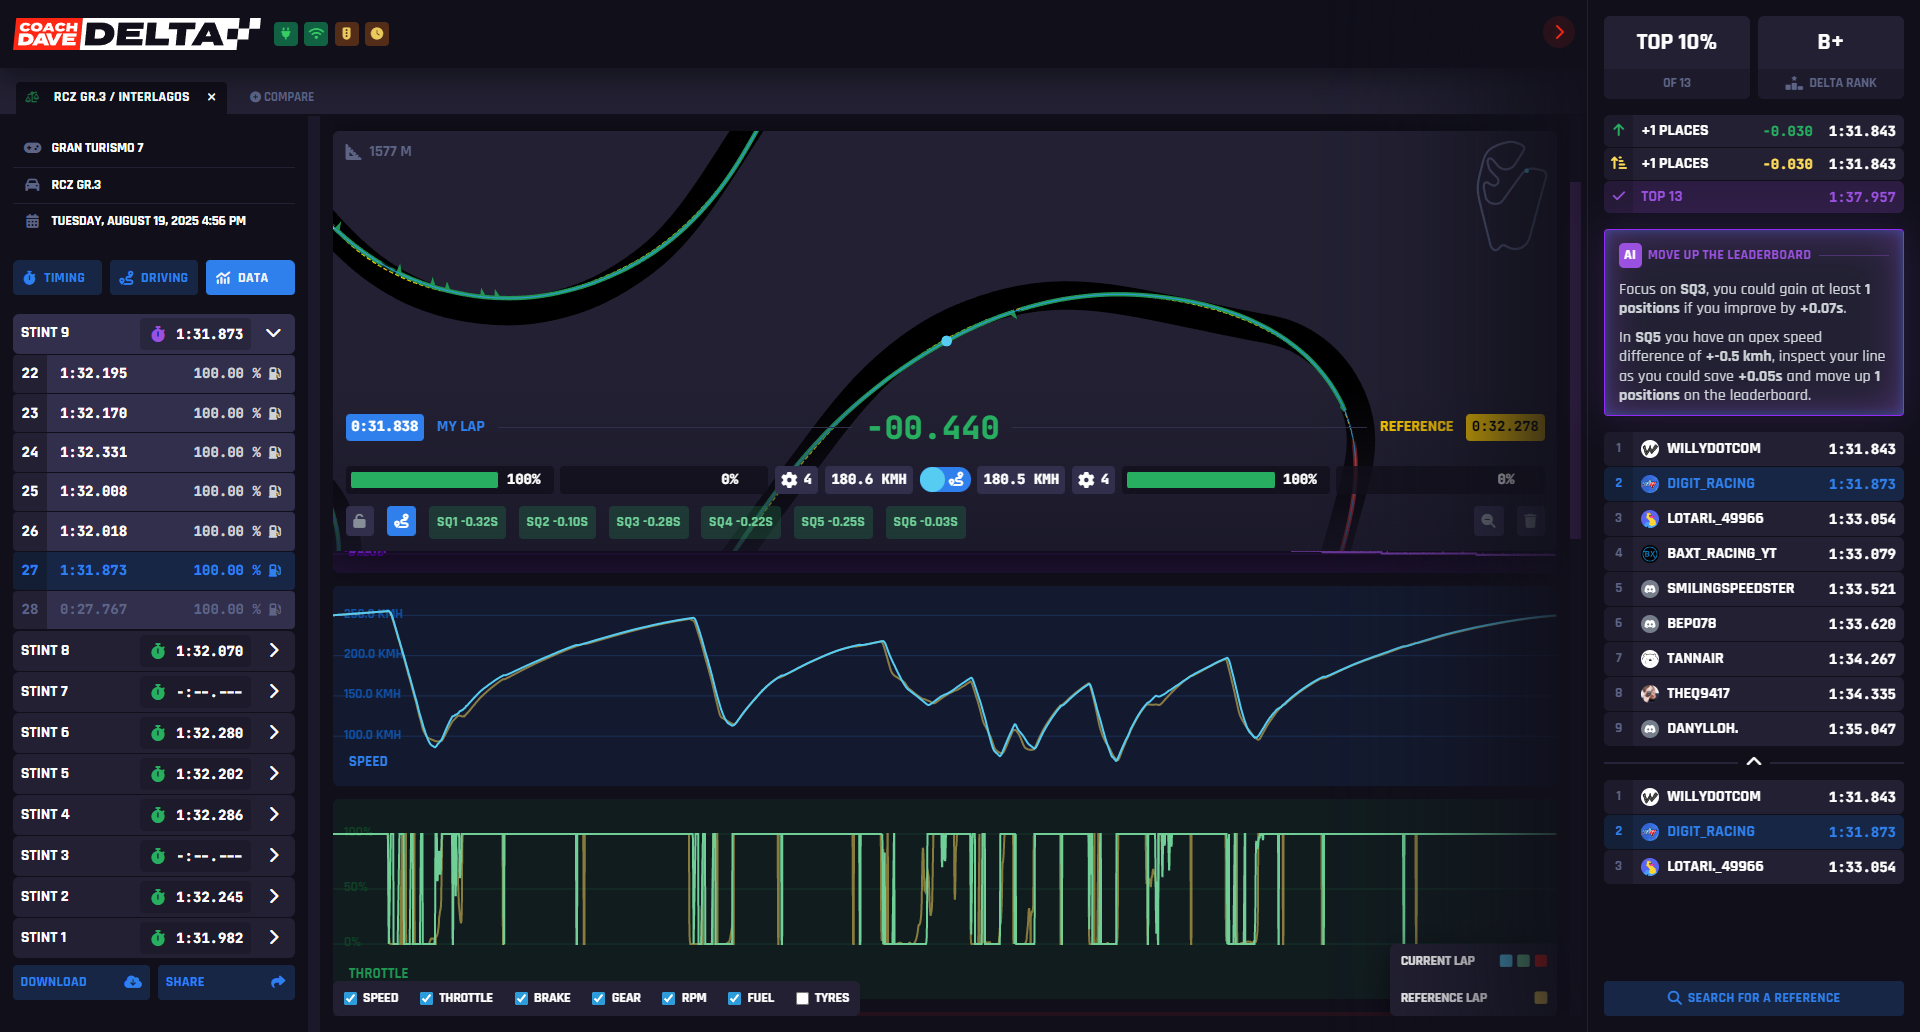Toggle the GEAR checkbox
The height and width of the screenshot is (1032, 1920).
click(598, 998)
